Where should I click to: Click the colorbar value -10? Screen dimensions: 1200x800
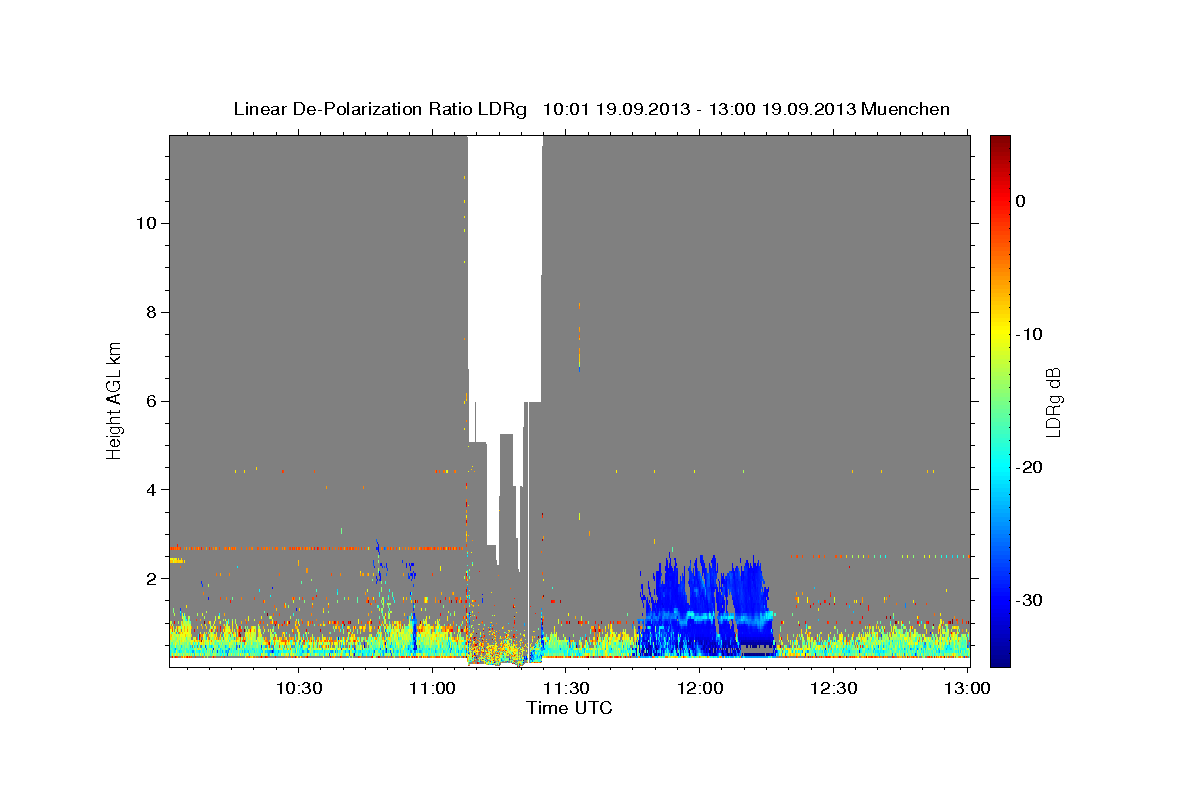click(x=1030, y=334)
